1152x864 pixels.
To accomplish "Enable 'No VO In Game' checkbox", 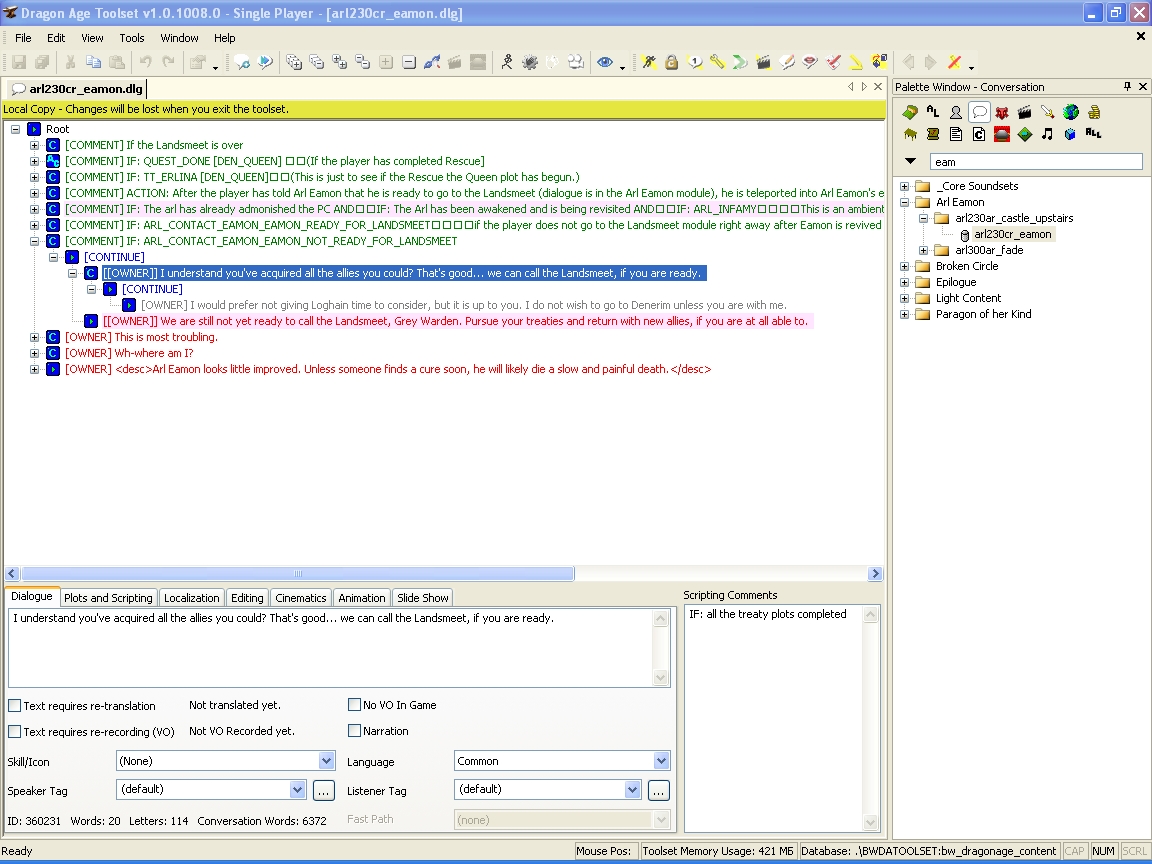I will click(354, 705).
